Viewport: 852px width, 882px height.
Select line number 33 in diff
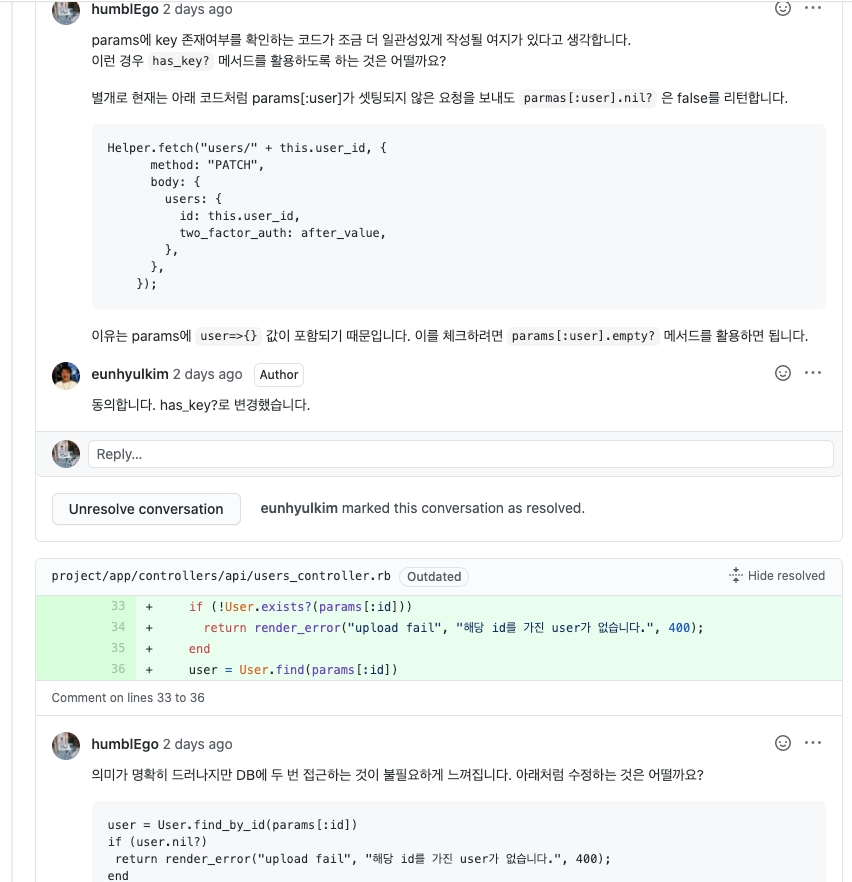118,606
